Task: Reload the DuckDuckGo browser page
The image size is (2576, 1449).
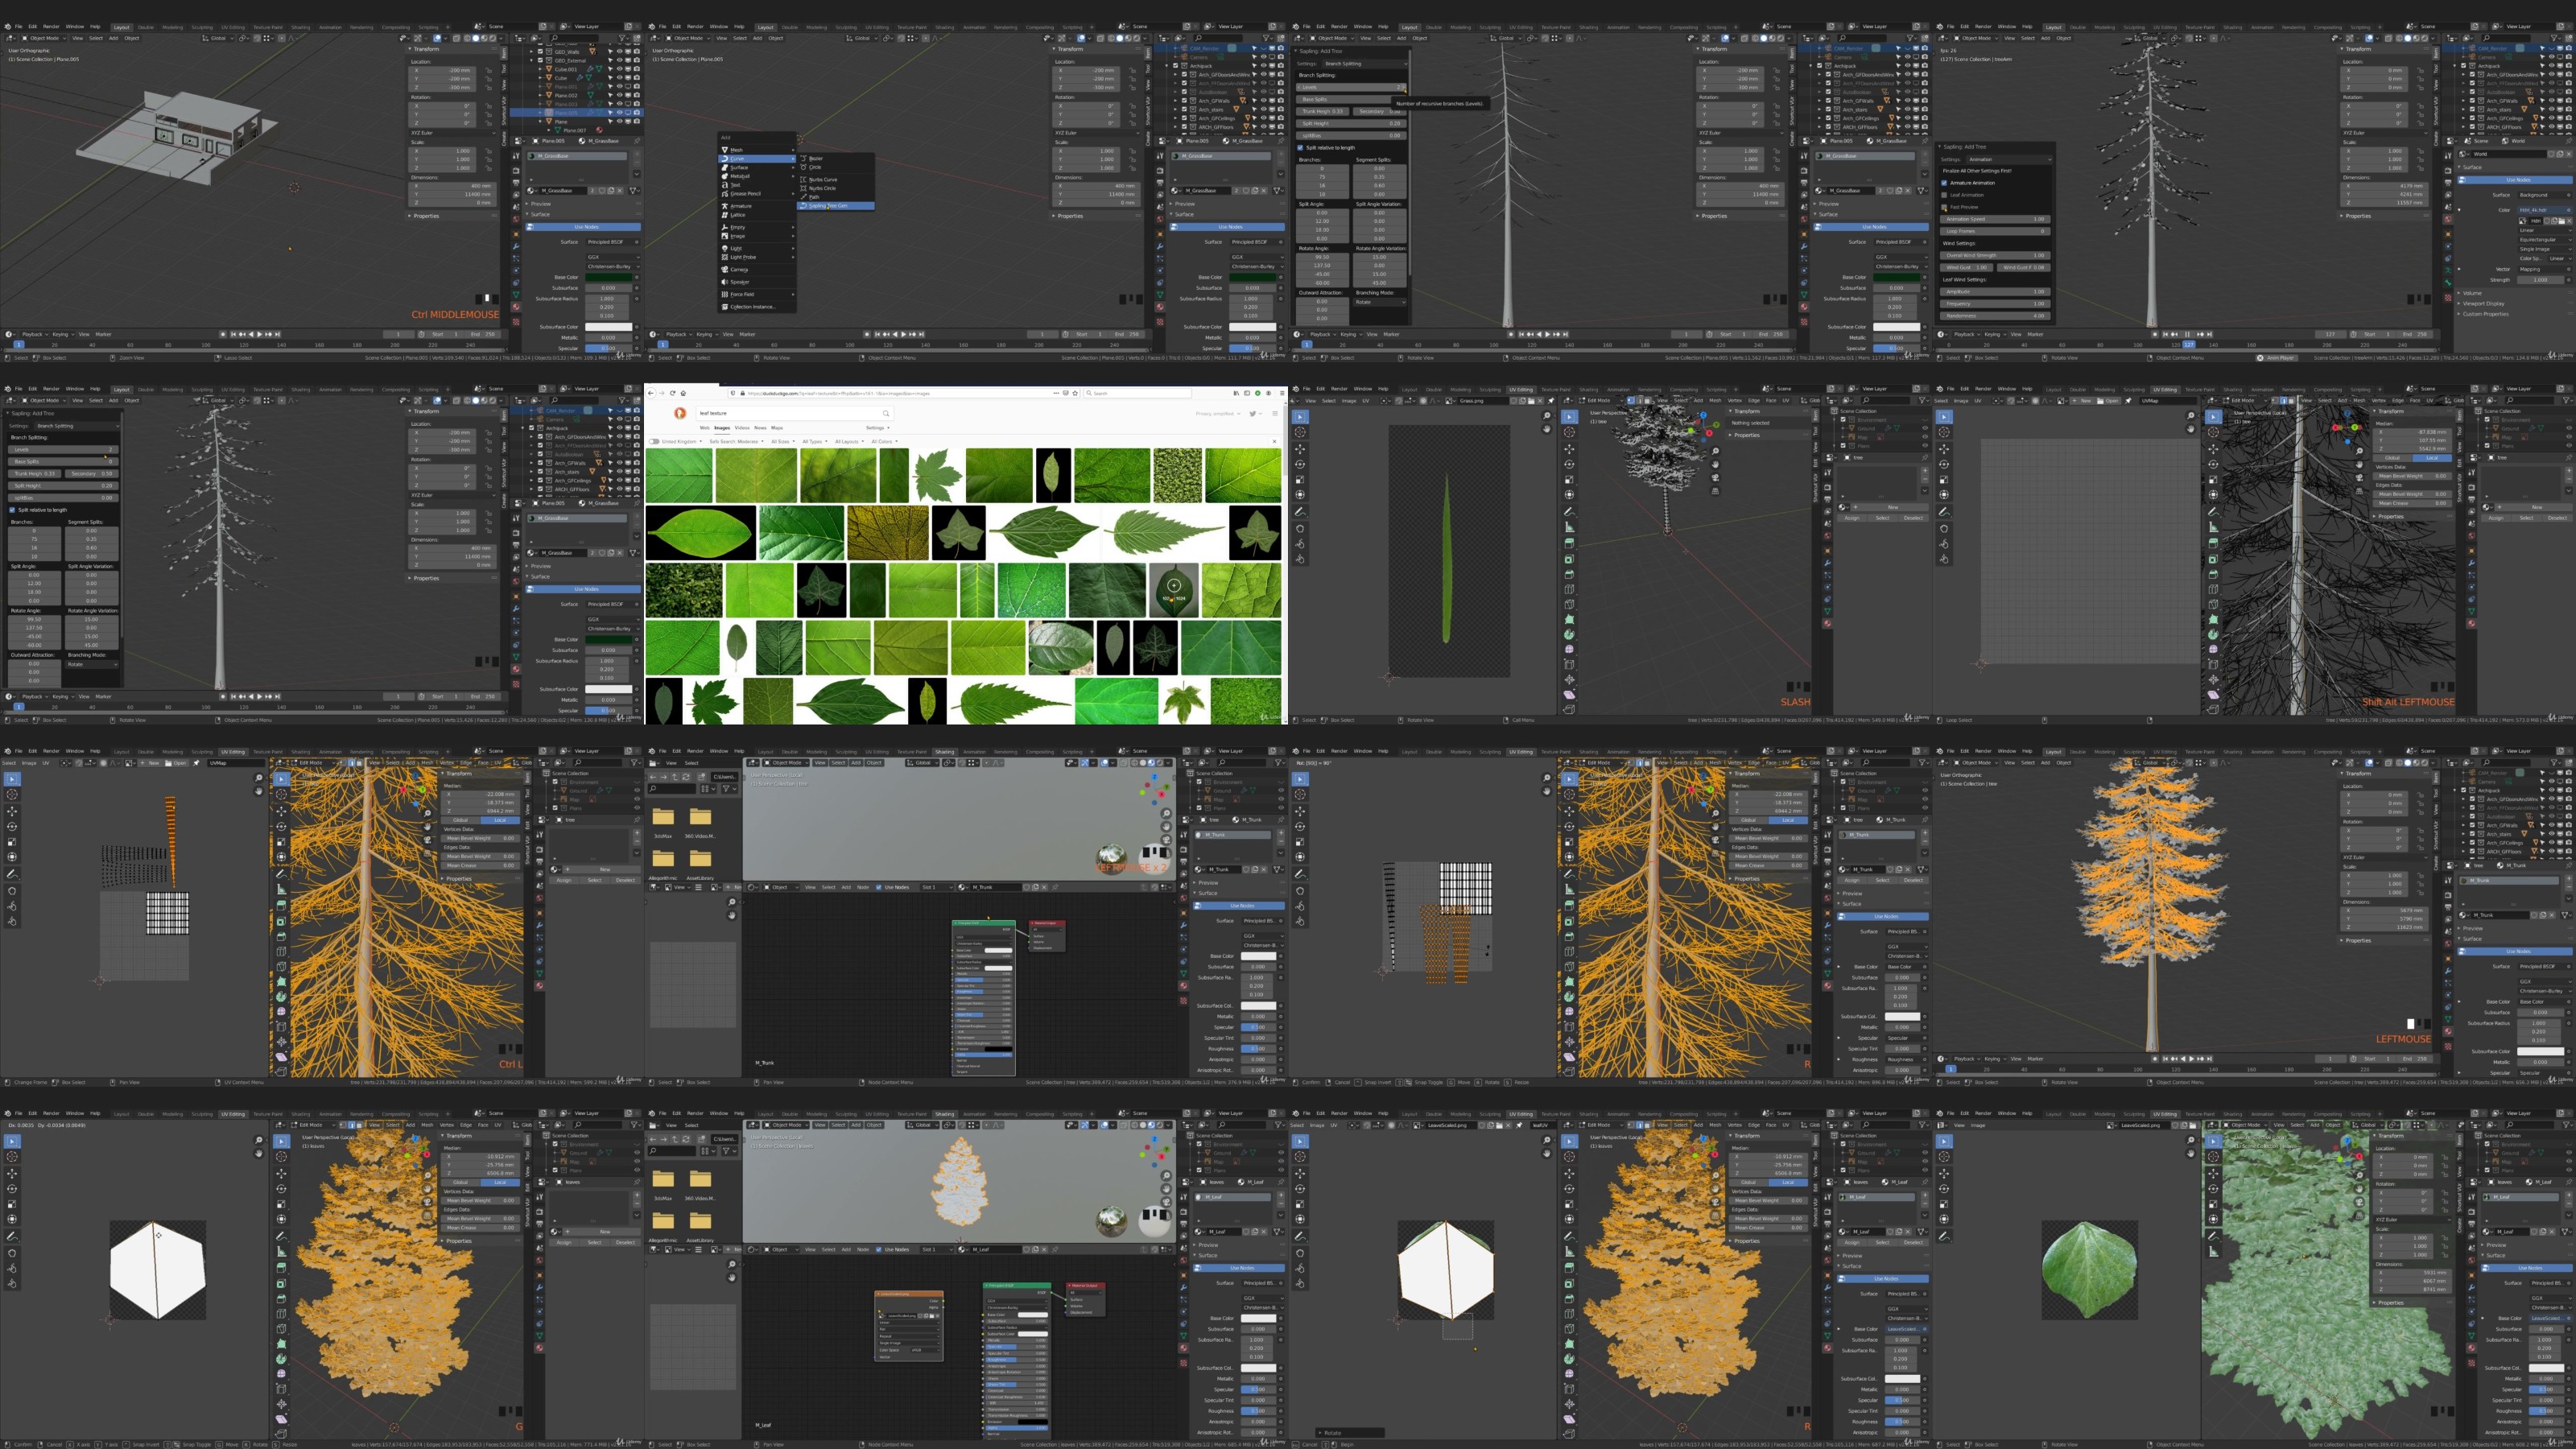Action: click(672, 393)
